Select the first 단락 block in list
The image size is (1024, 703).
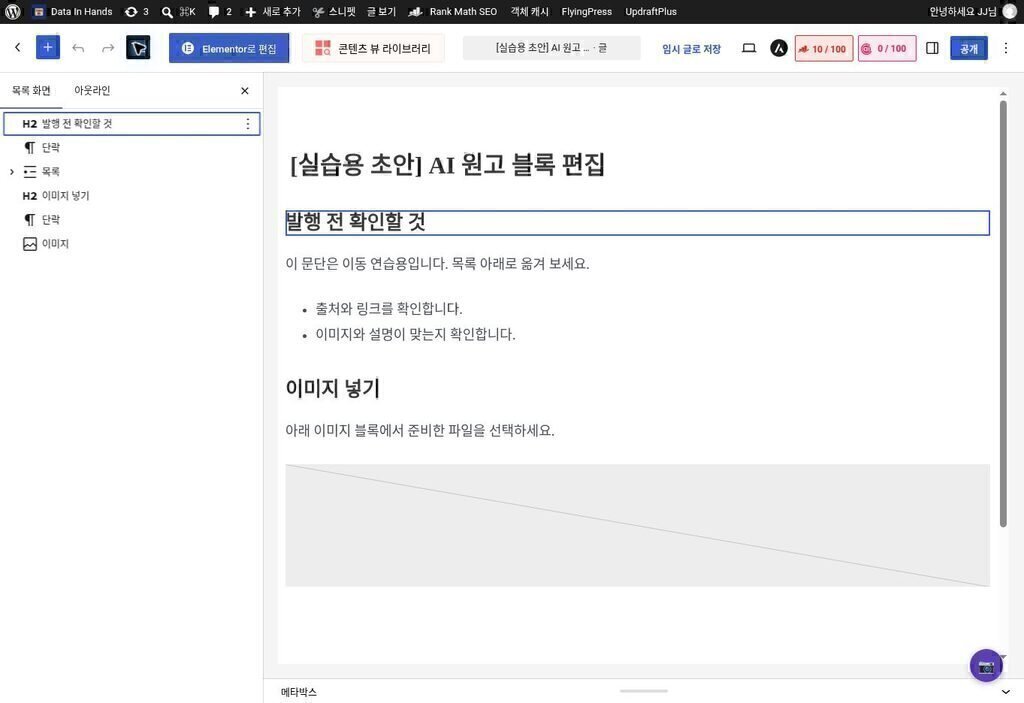[x=132, y=148]
